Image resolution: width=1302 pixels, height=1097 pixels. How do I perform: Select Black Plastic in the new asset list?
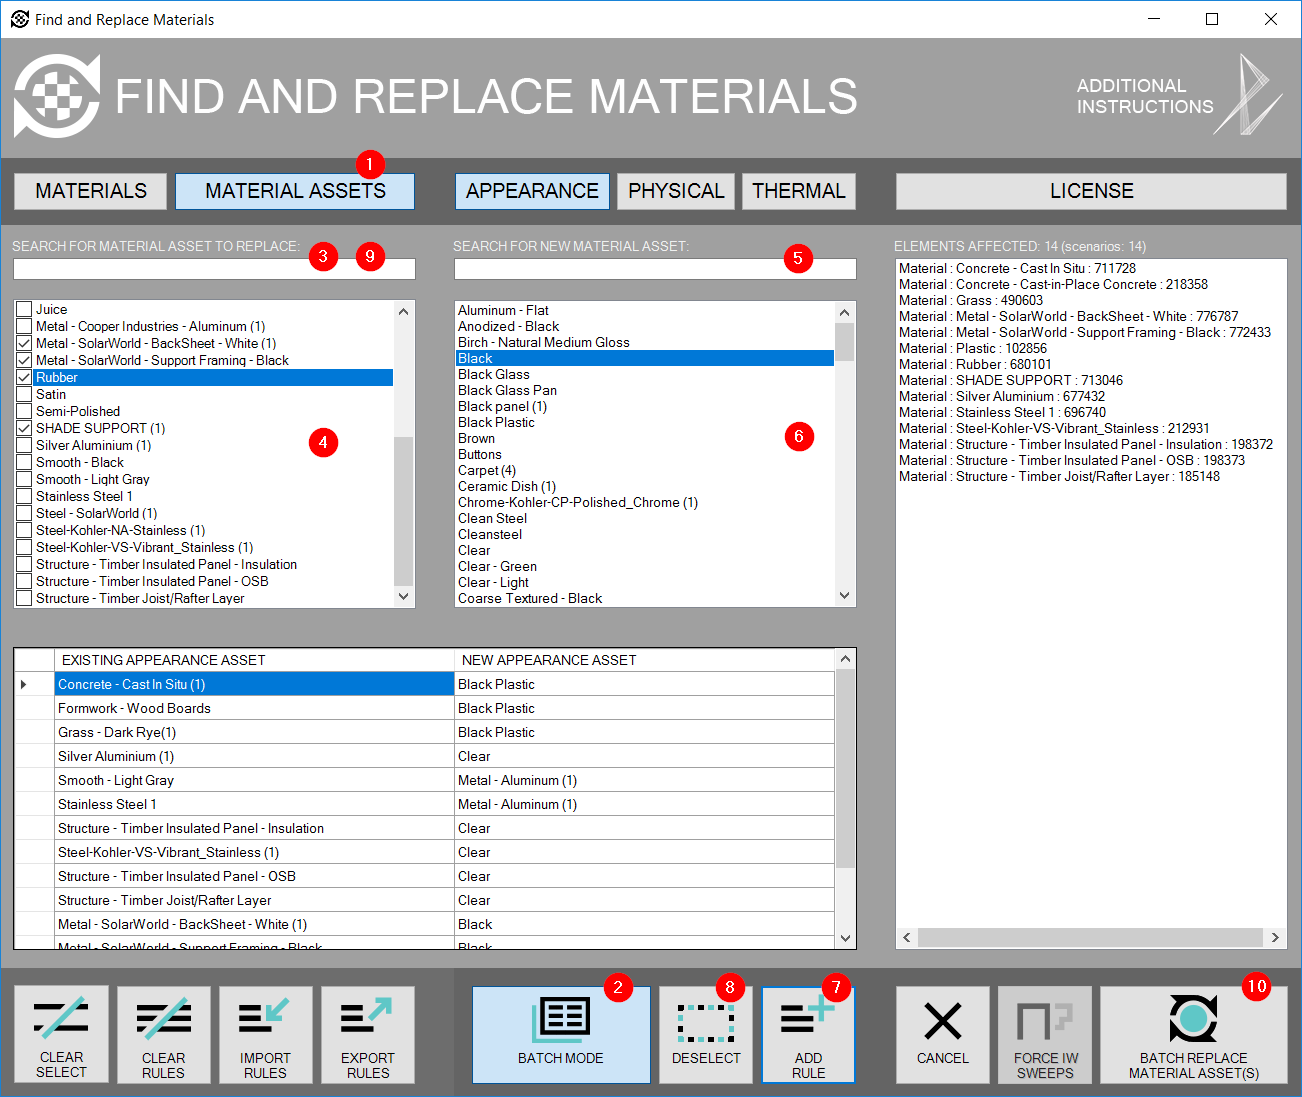pyautogui.click(x=496, y=422)
